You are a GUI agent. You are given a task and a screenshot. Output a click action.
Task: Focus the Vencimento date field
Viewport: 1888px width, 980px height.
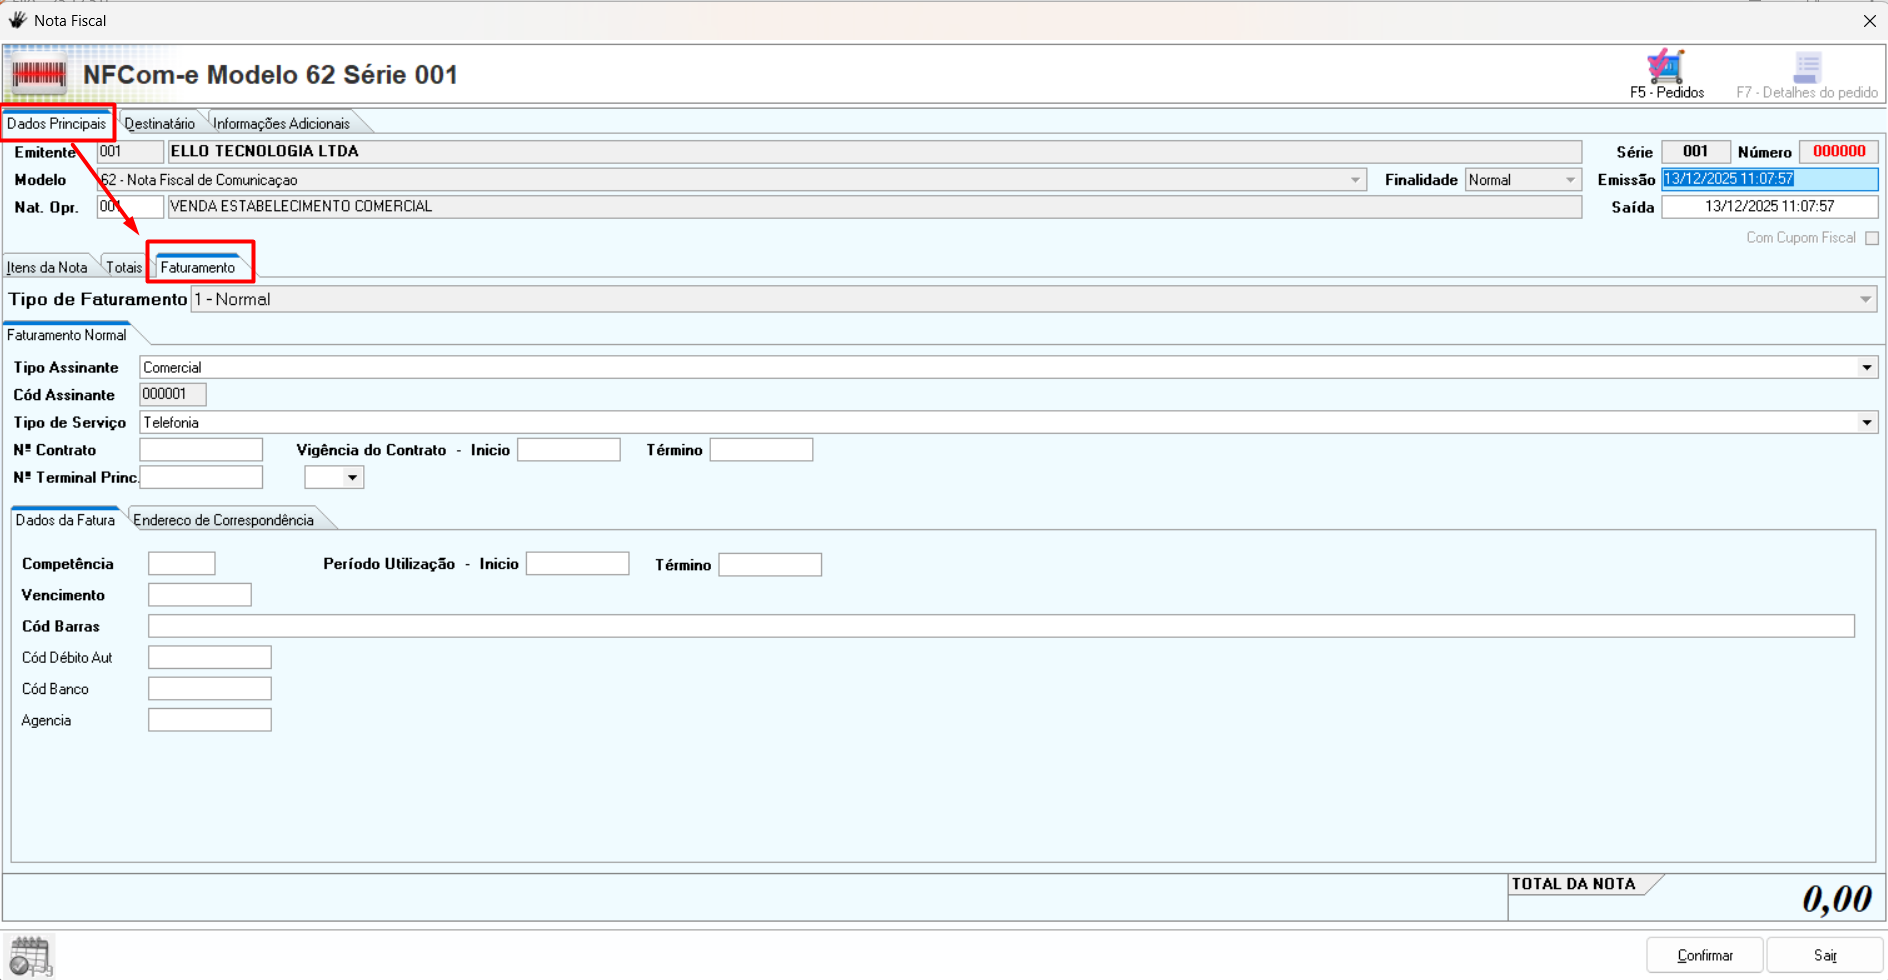click(199, 595)
